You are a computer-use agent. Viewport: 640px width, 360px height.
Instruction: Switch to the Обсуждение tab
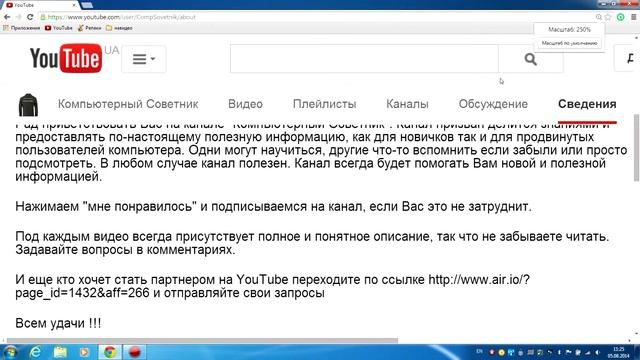tap(493, 104)
